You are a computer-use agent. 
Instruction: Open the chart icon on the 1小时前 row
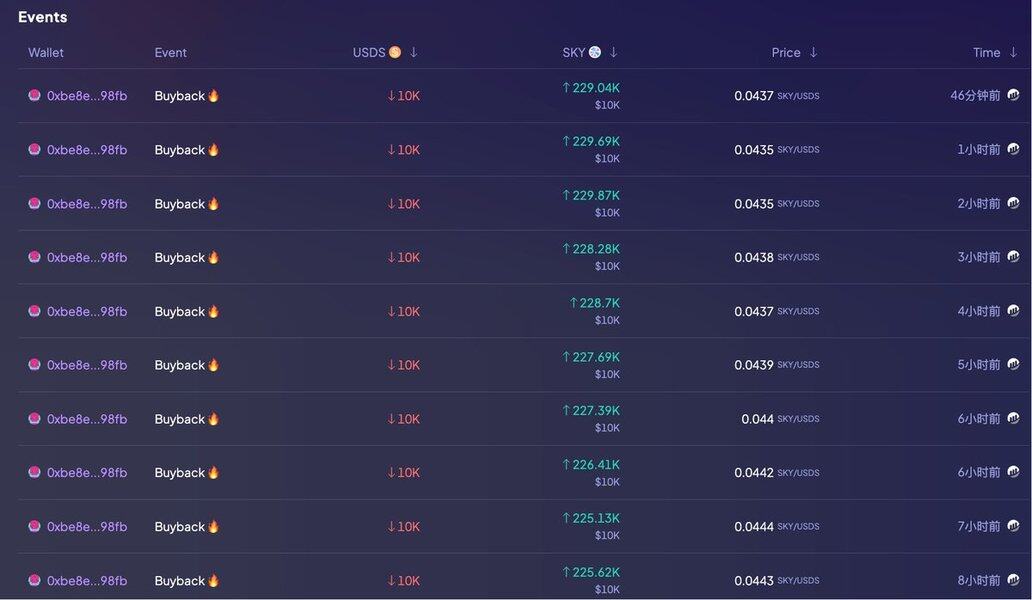[x=1013, y=149]
